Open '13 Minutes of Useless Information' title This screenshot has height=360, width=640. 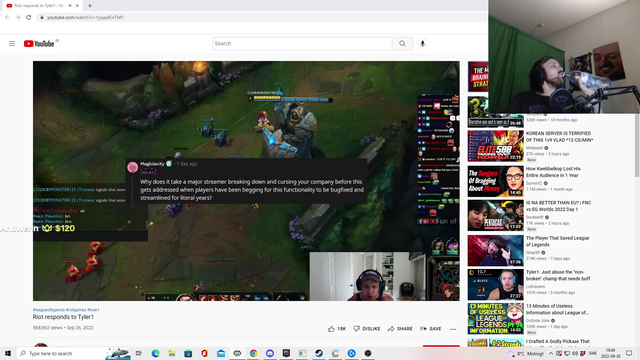coord(557,309)
